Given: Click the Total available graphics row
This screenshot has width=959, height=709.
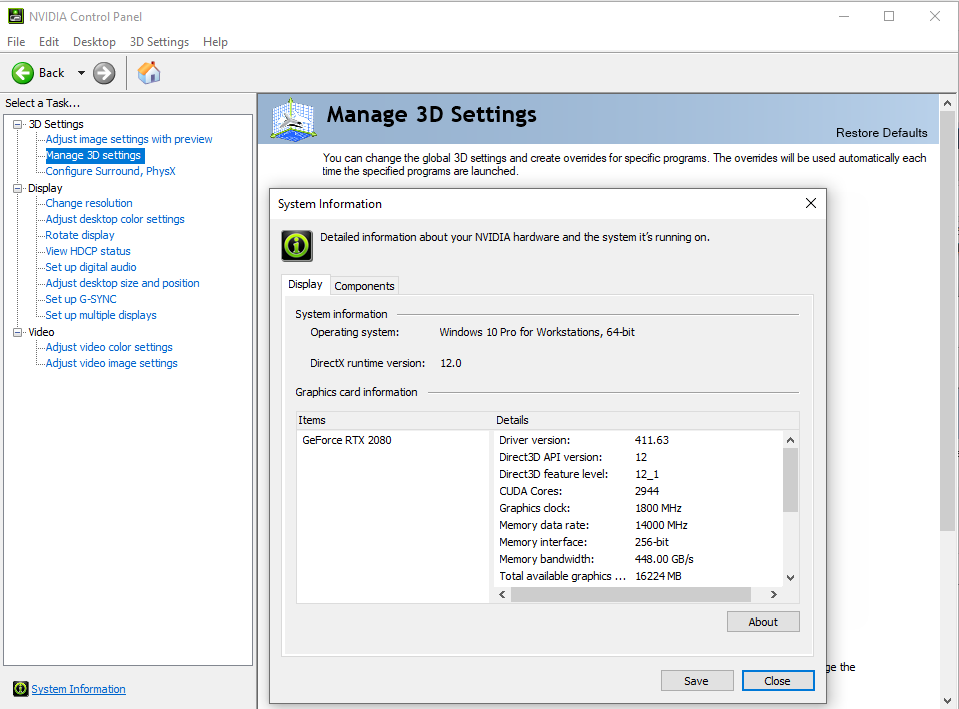Looking at the screenshot, I should [638, 576].
